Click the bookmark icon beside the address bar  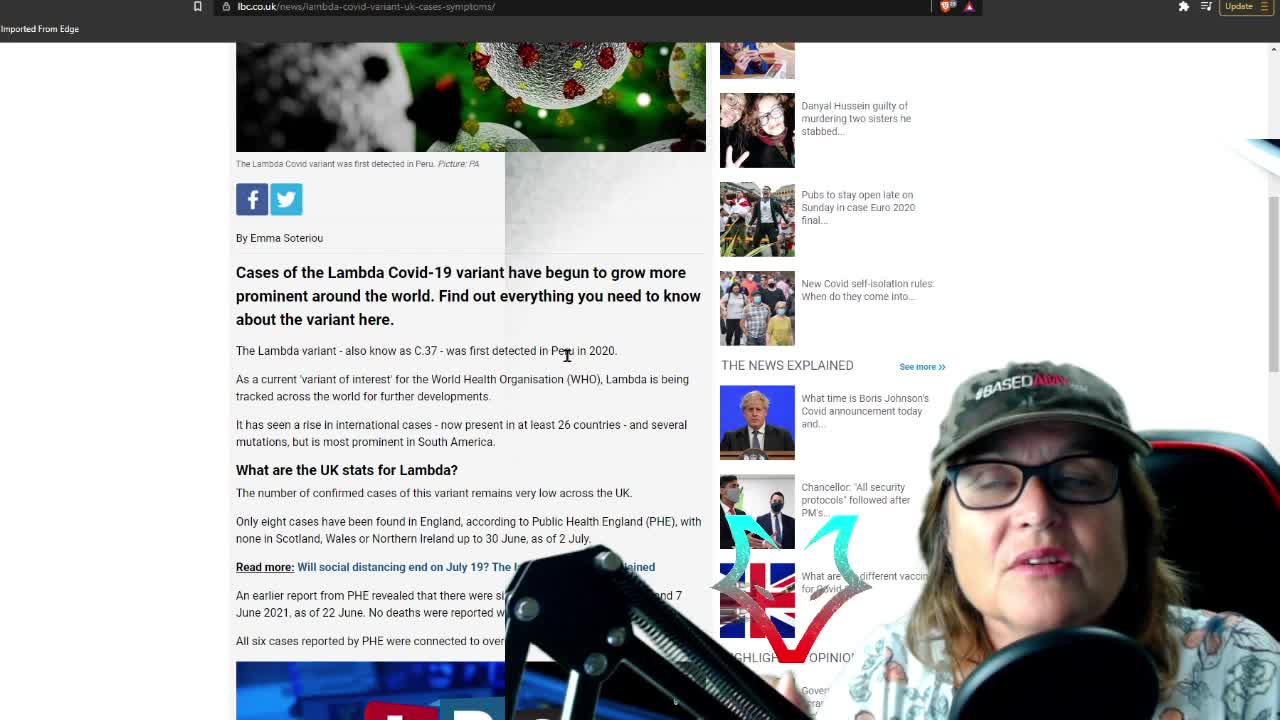198,6
